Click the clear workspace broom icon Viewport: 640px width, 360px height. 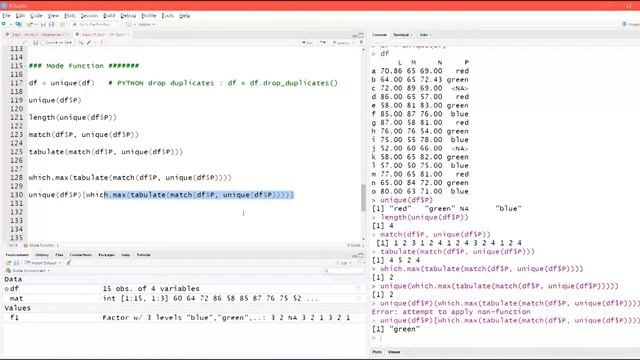tap(69, 263)
